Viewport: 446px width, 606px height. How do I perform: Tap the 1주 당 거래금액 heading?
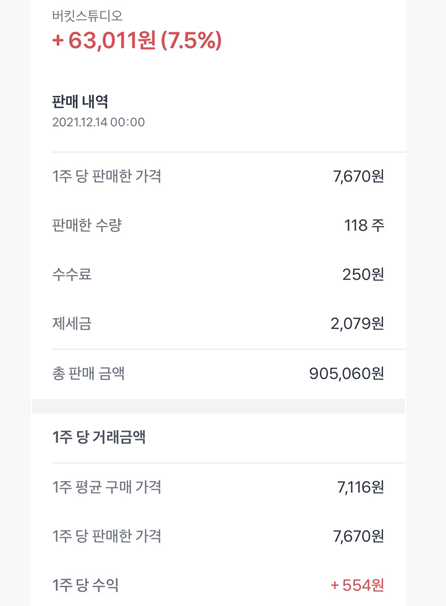[x=99, y=437]
